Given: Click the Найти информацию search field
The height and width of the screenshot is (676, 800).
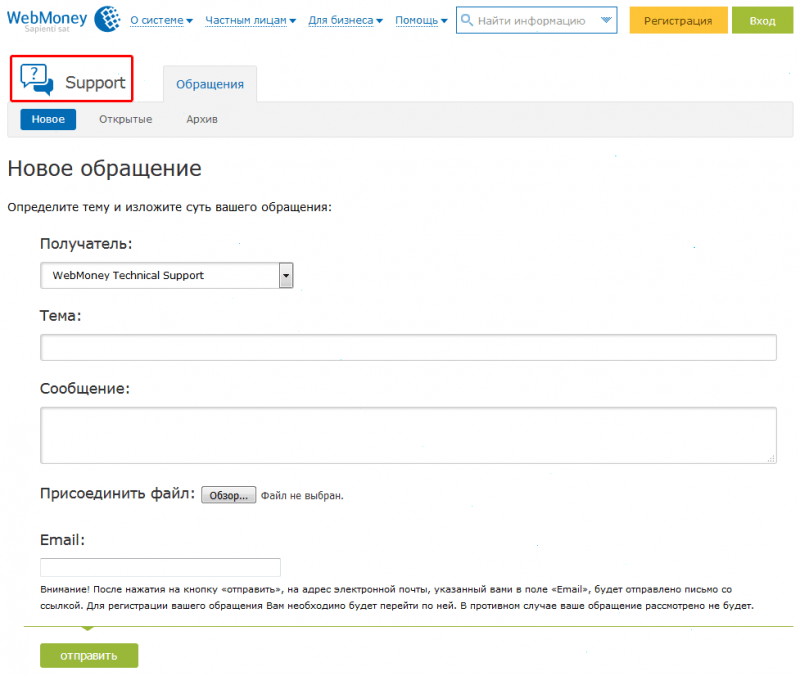Looking at the screenshot, I should click(x=536, y=20).
